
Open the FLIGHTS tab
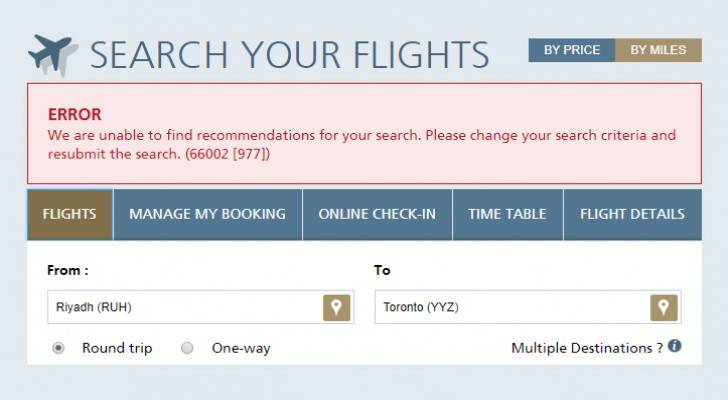pyautogui.click(x=70, y=214)
